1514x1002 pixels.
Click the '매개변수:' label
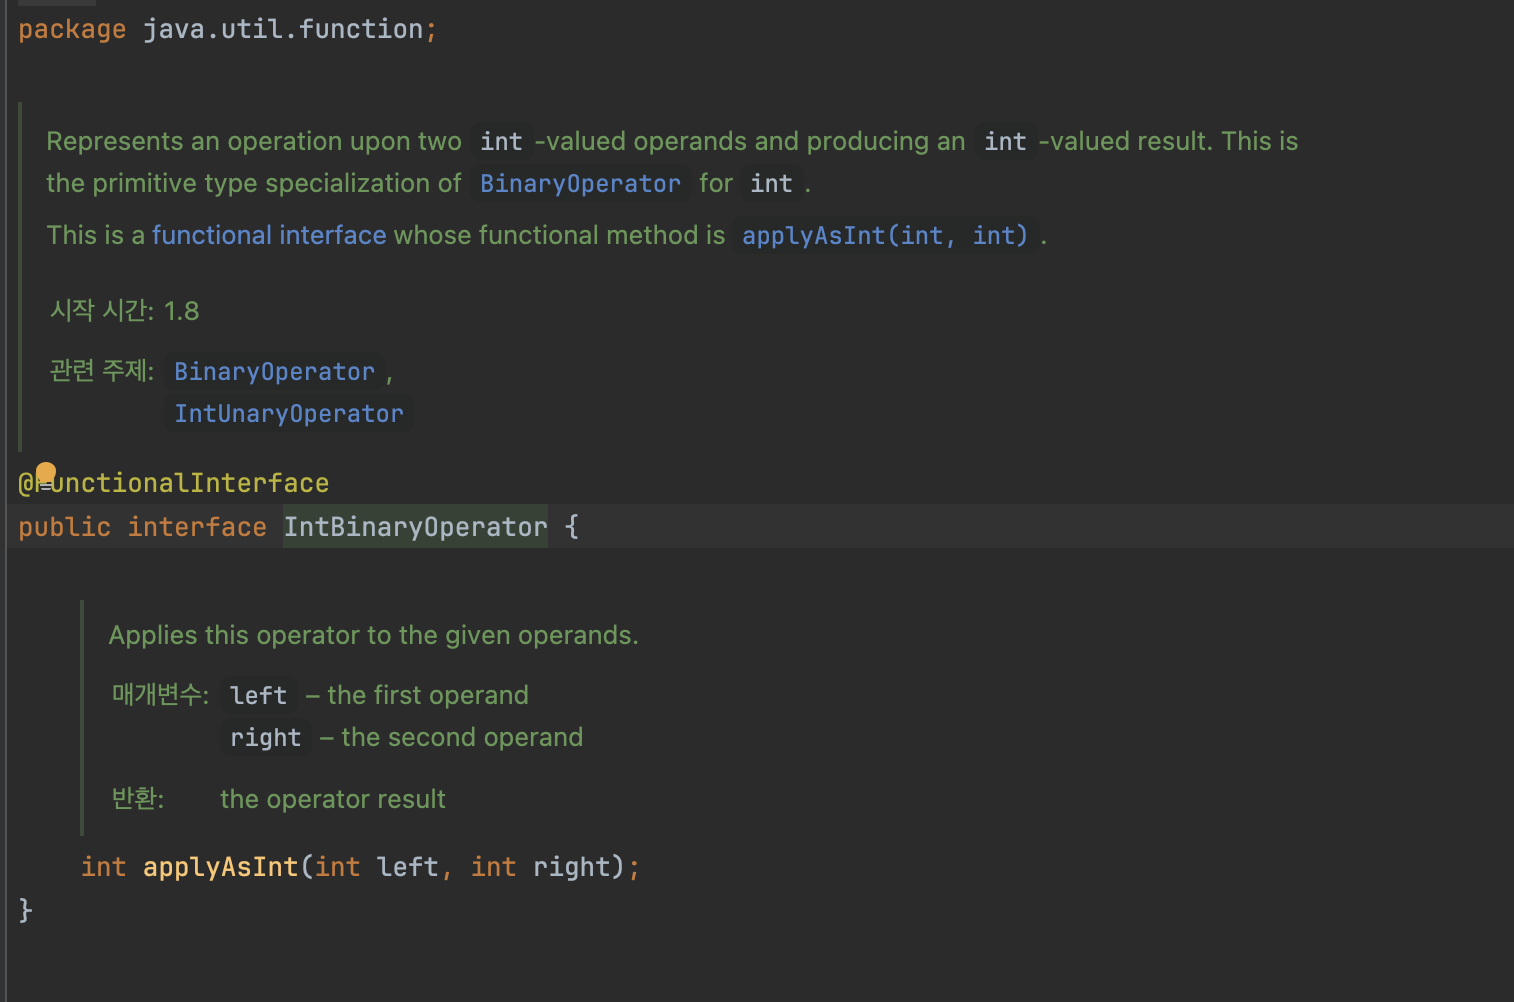coord(160,694)
